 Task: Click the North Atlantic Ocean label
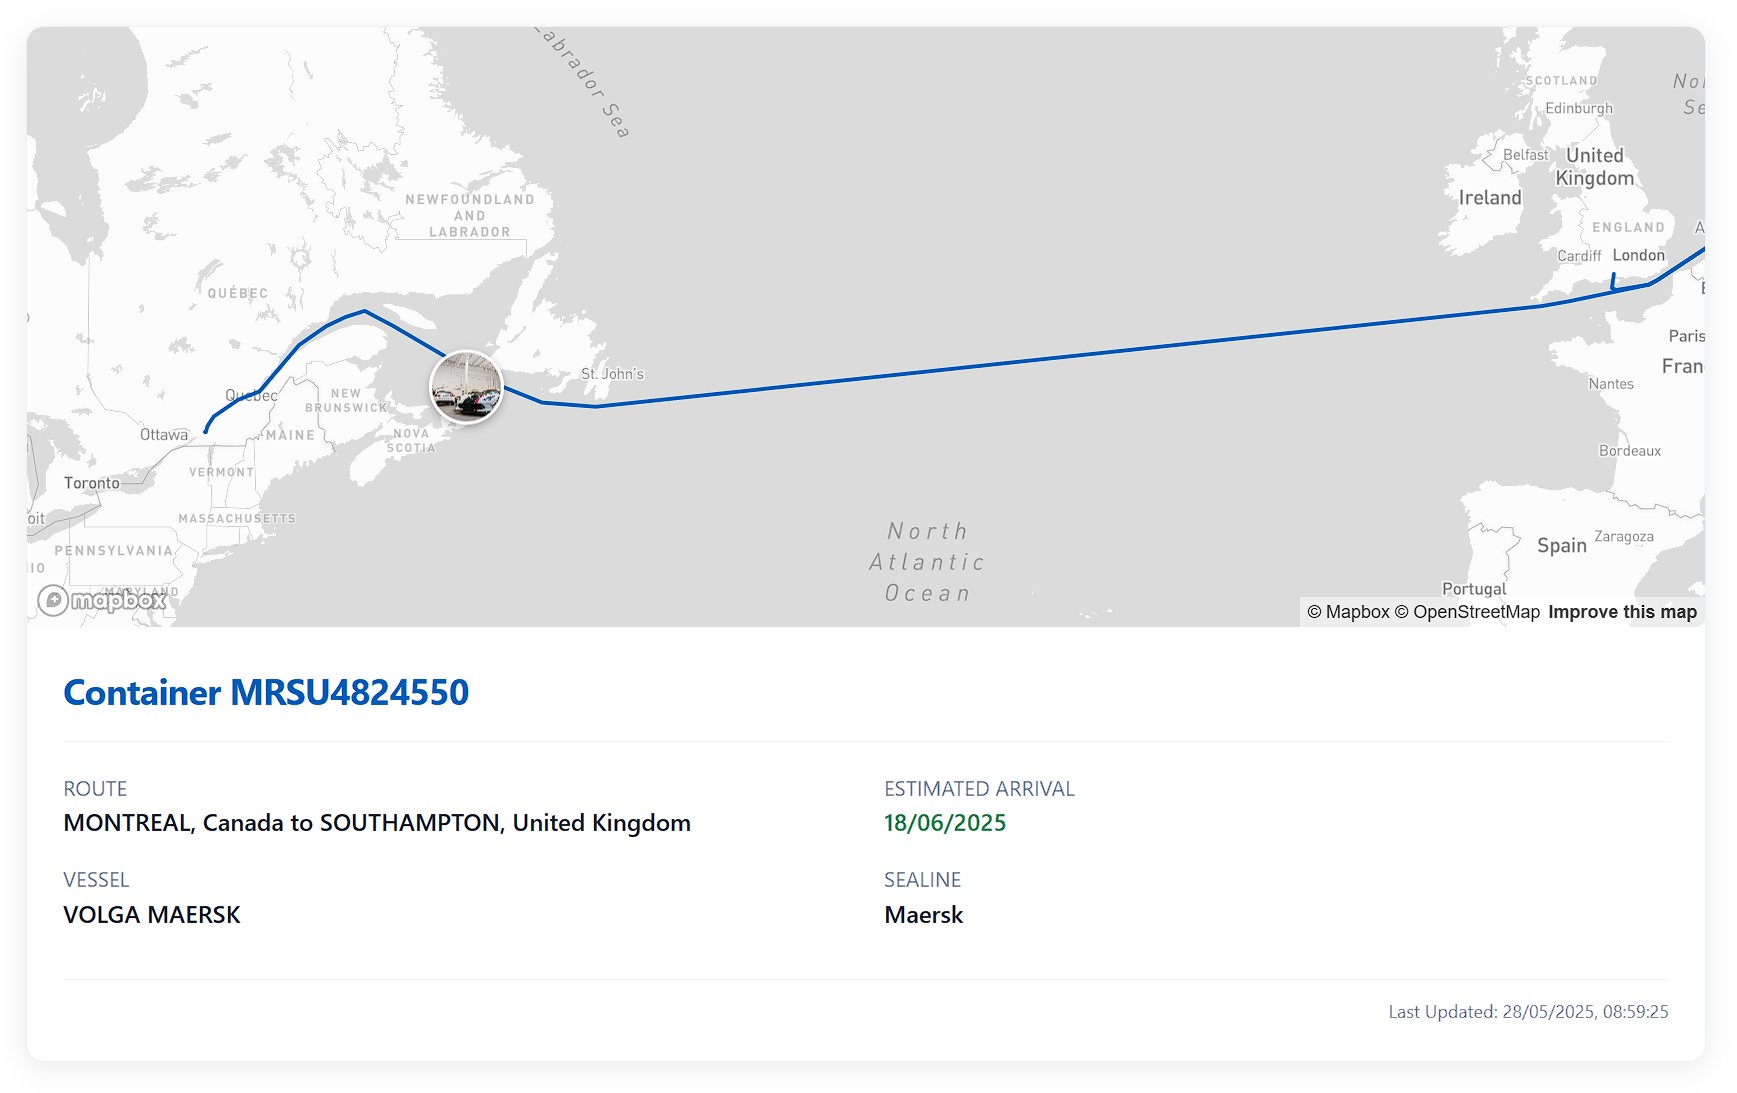(930, 562)
